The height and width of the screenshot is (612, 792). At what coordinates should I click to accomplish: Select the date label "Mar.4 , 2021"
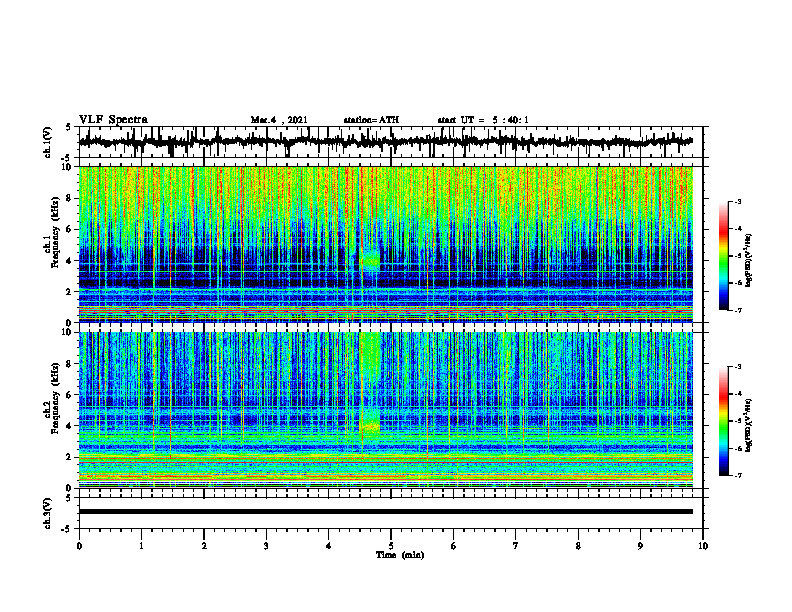tap(279, 120)
